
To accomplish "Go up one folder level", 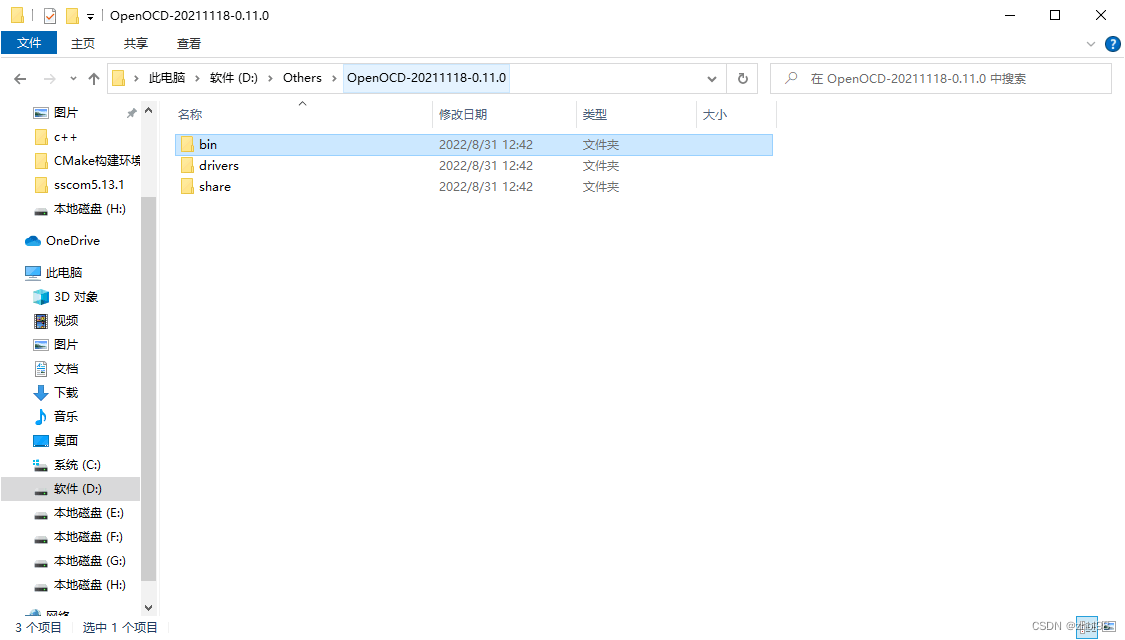I will (94, 78).
